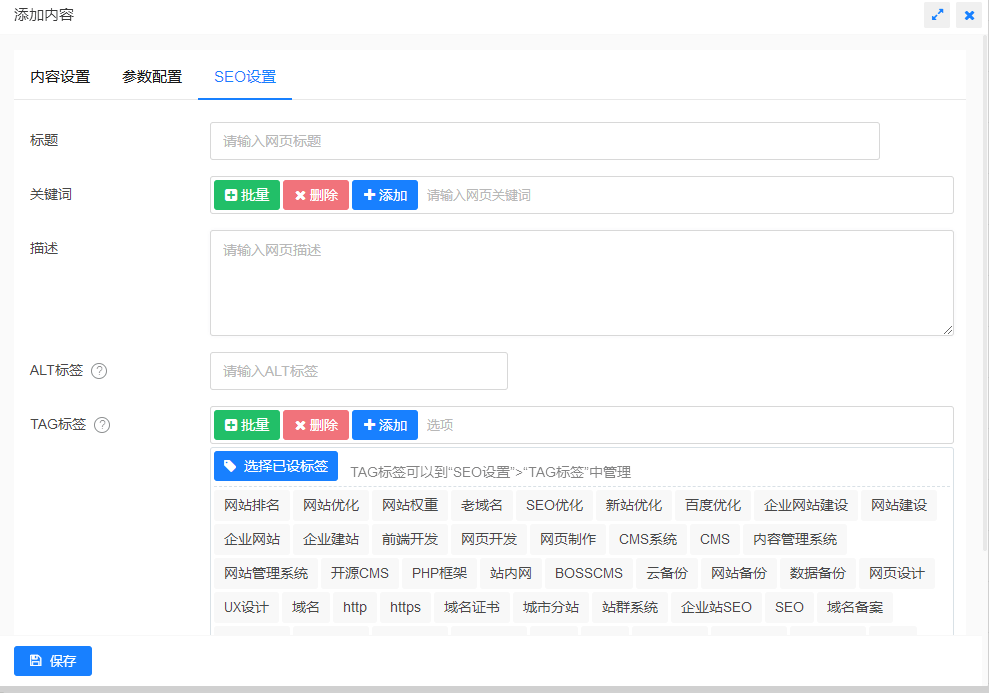Pick the 网站排名 preset tag

coord(252,505)
